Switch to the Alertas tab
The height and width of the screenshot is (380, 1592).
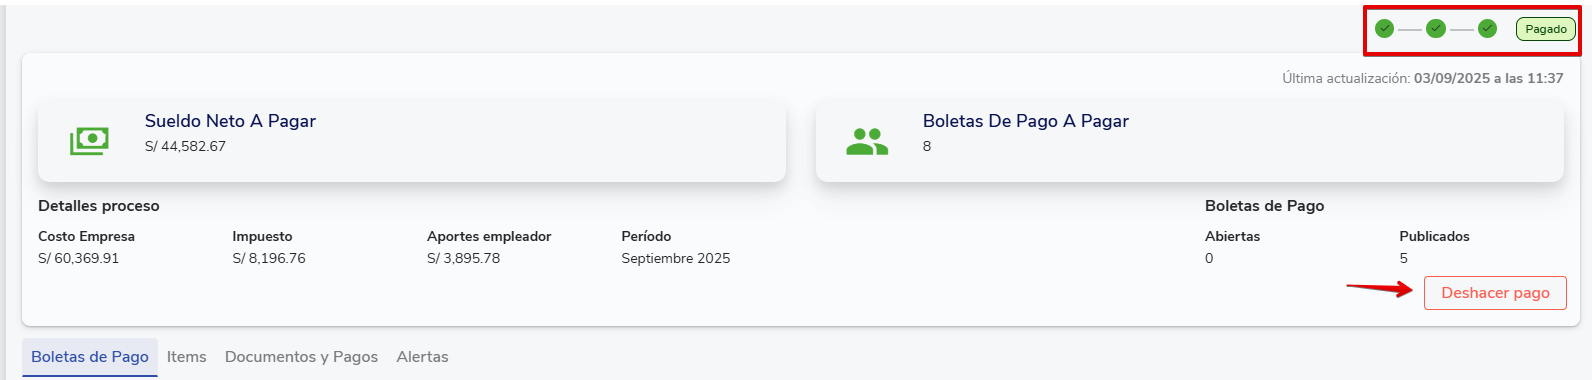coord(422,357)
